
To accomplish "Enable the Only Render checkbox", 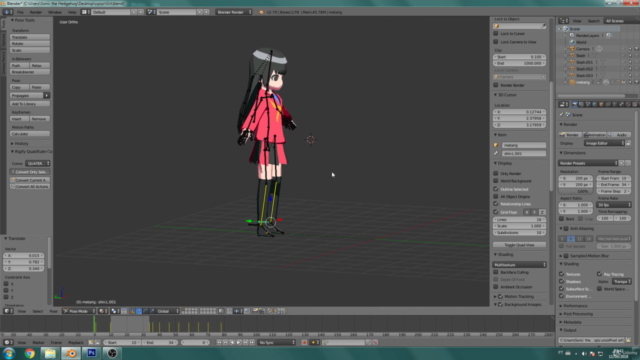I will (x=496, y=173).
